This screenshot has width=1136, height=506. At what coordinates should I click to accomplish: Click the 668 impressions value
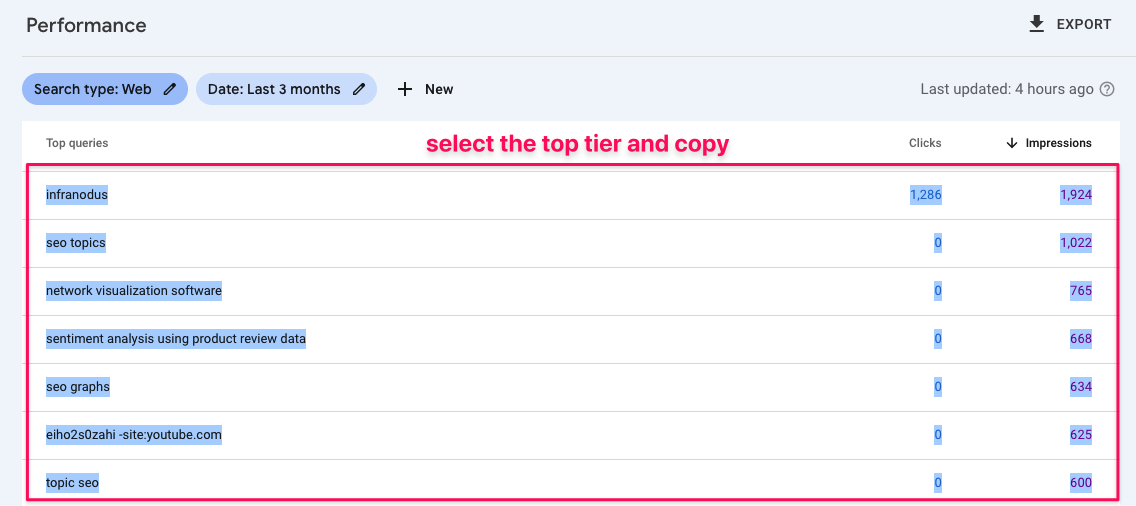pyautogui.click(x=1080, y=339)
